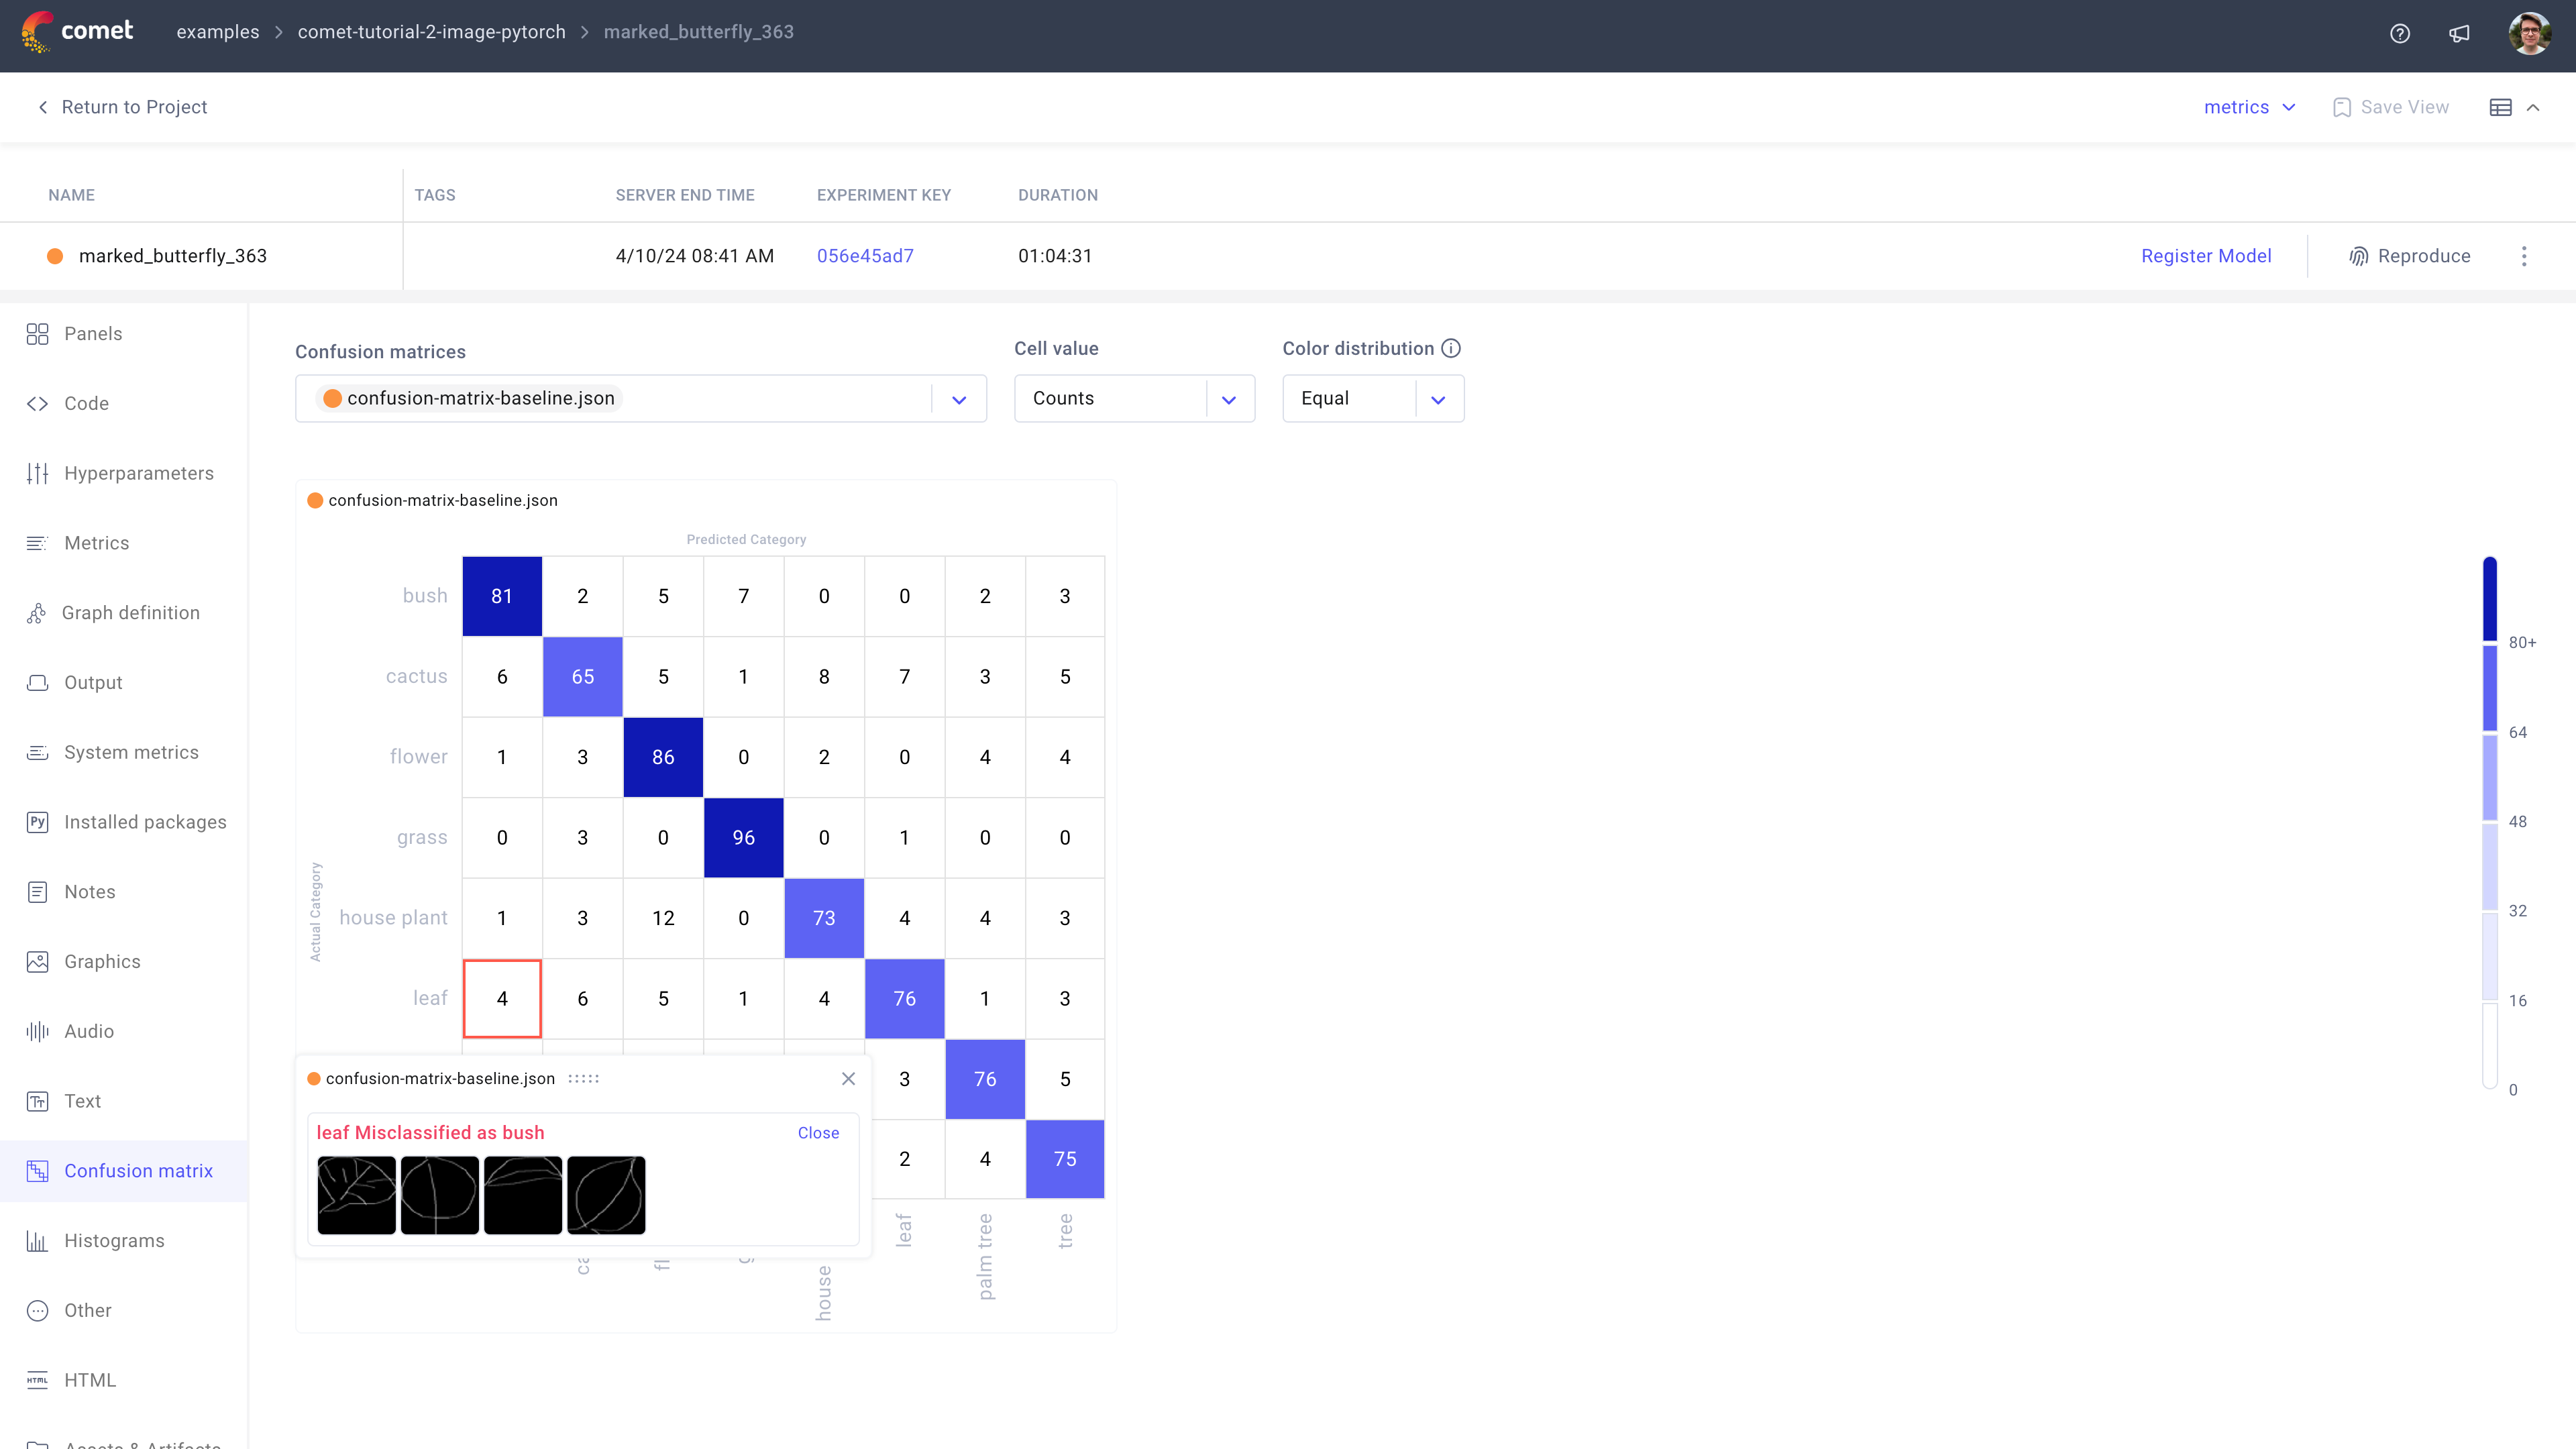This screenshot has width=2576, height=1449.
Task: Open experiment key 056e45ad7
Action: (x=865, y=256)
